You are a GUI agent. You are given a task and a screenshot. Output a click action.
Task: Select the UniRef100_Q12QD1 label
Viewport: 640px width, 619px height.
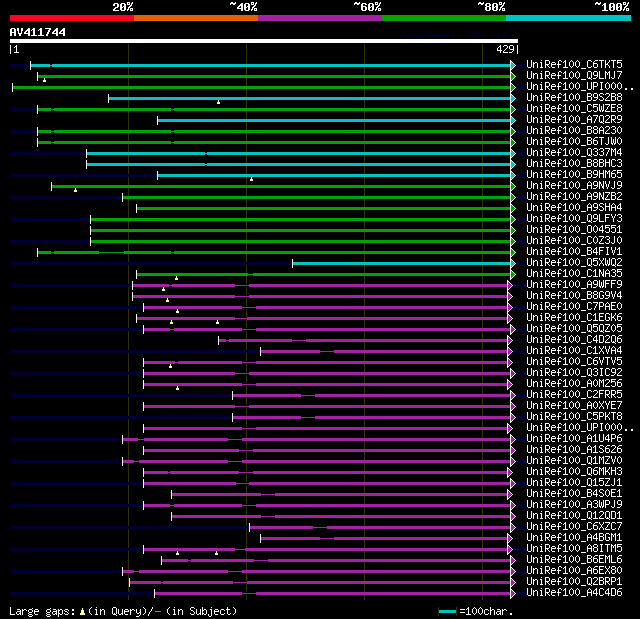click(574, 516)
